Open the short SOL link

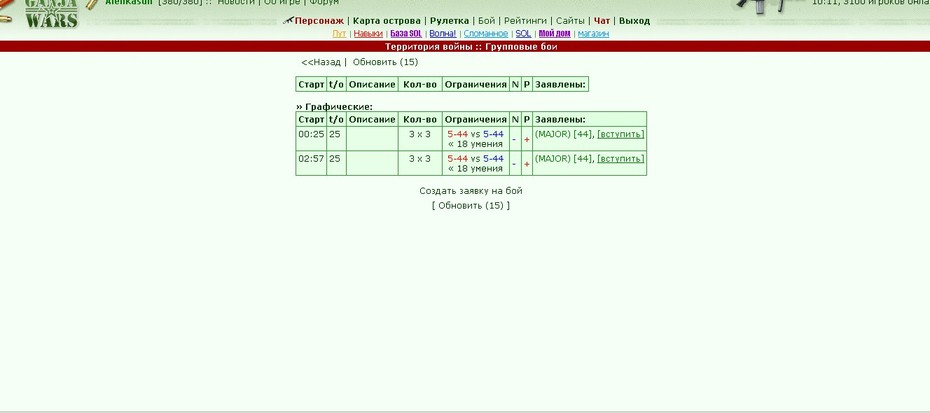(x=523, y=34)
